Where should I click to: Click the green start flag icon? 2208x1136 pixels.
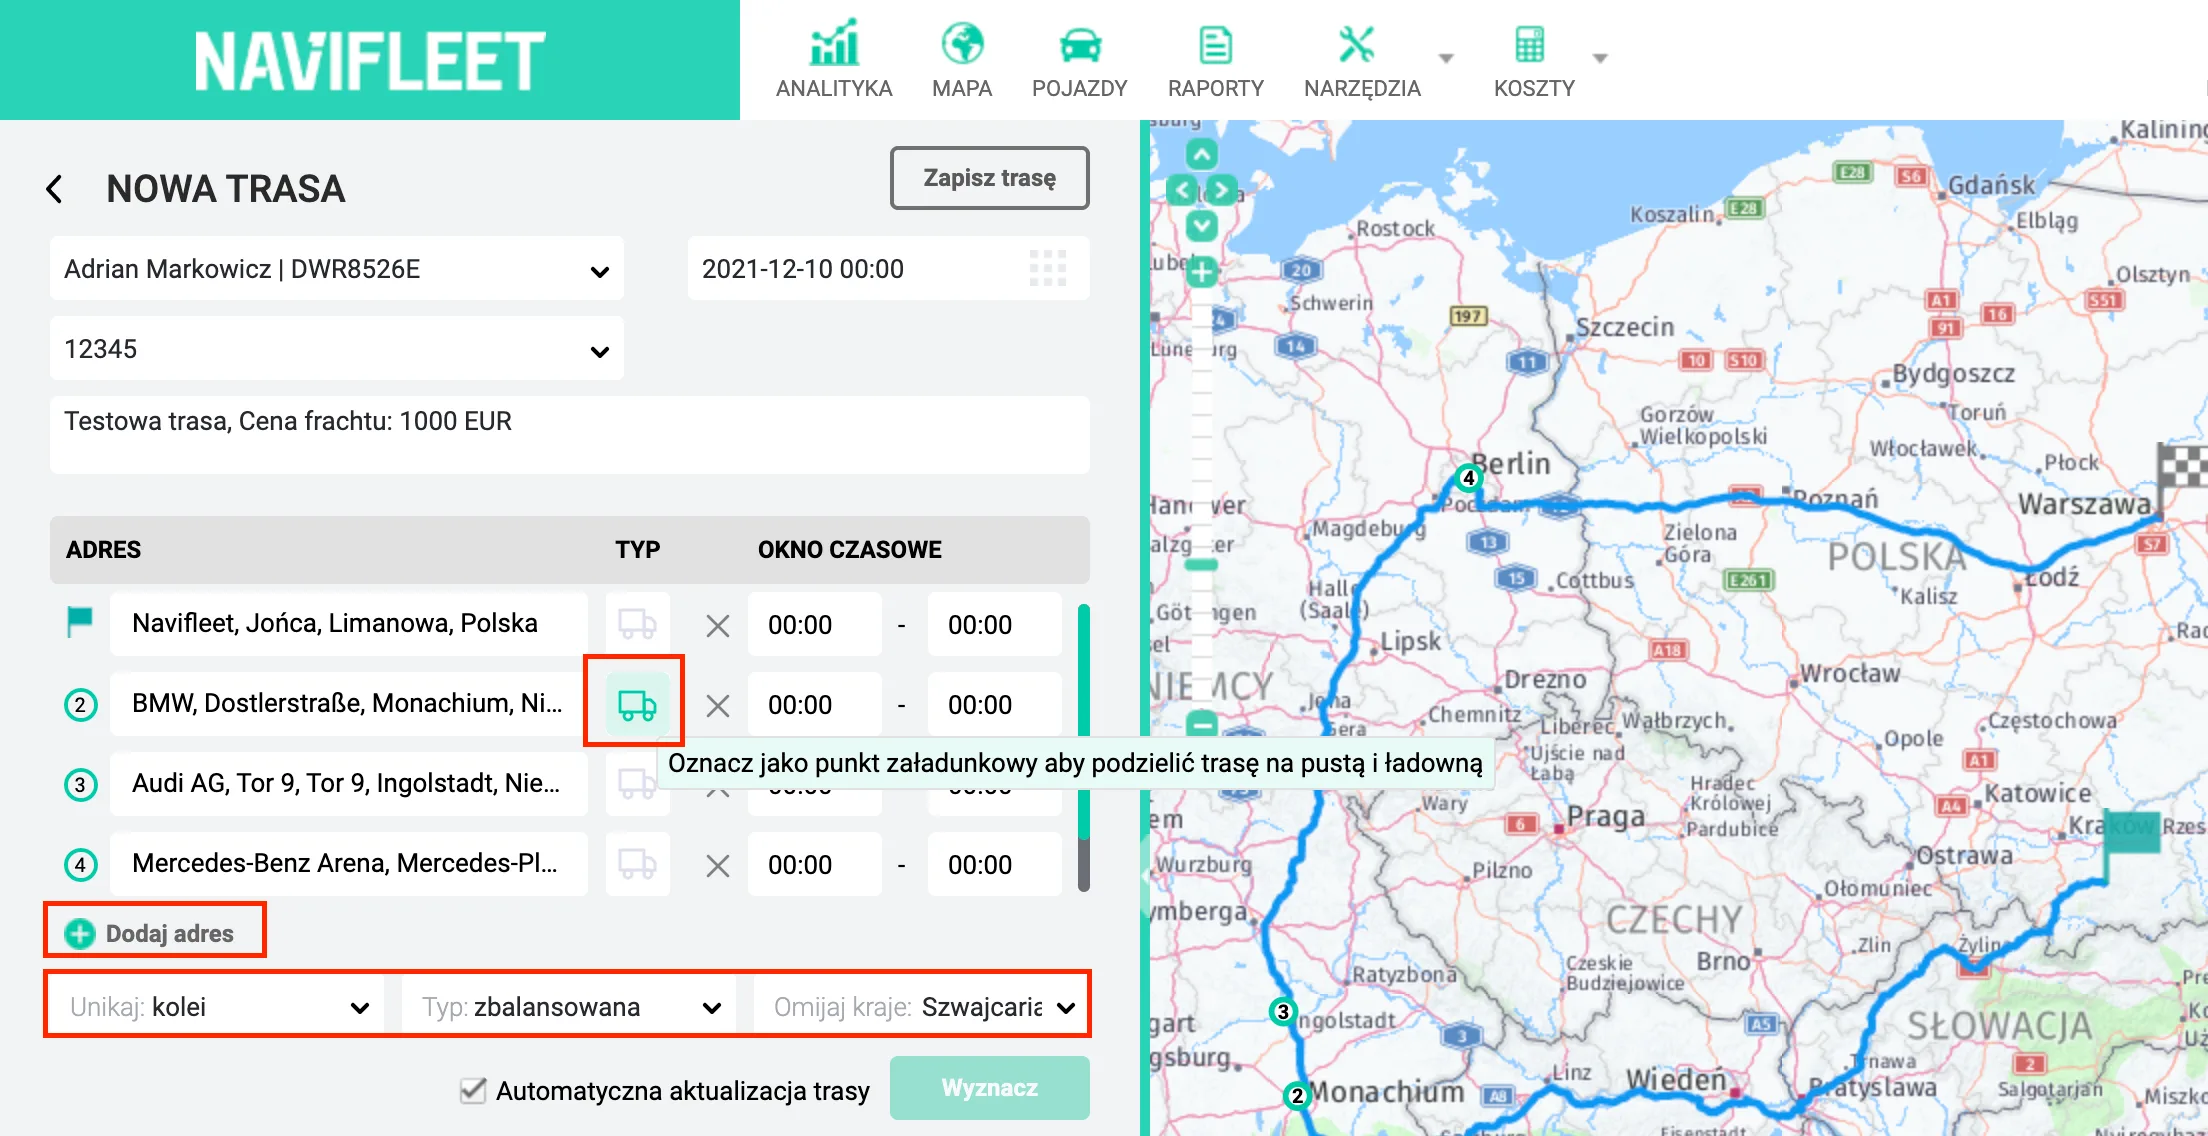tap(79, 622)
